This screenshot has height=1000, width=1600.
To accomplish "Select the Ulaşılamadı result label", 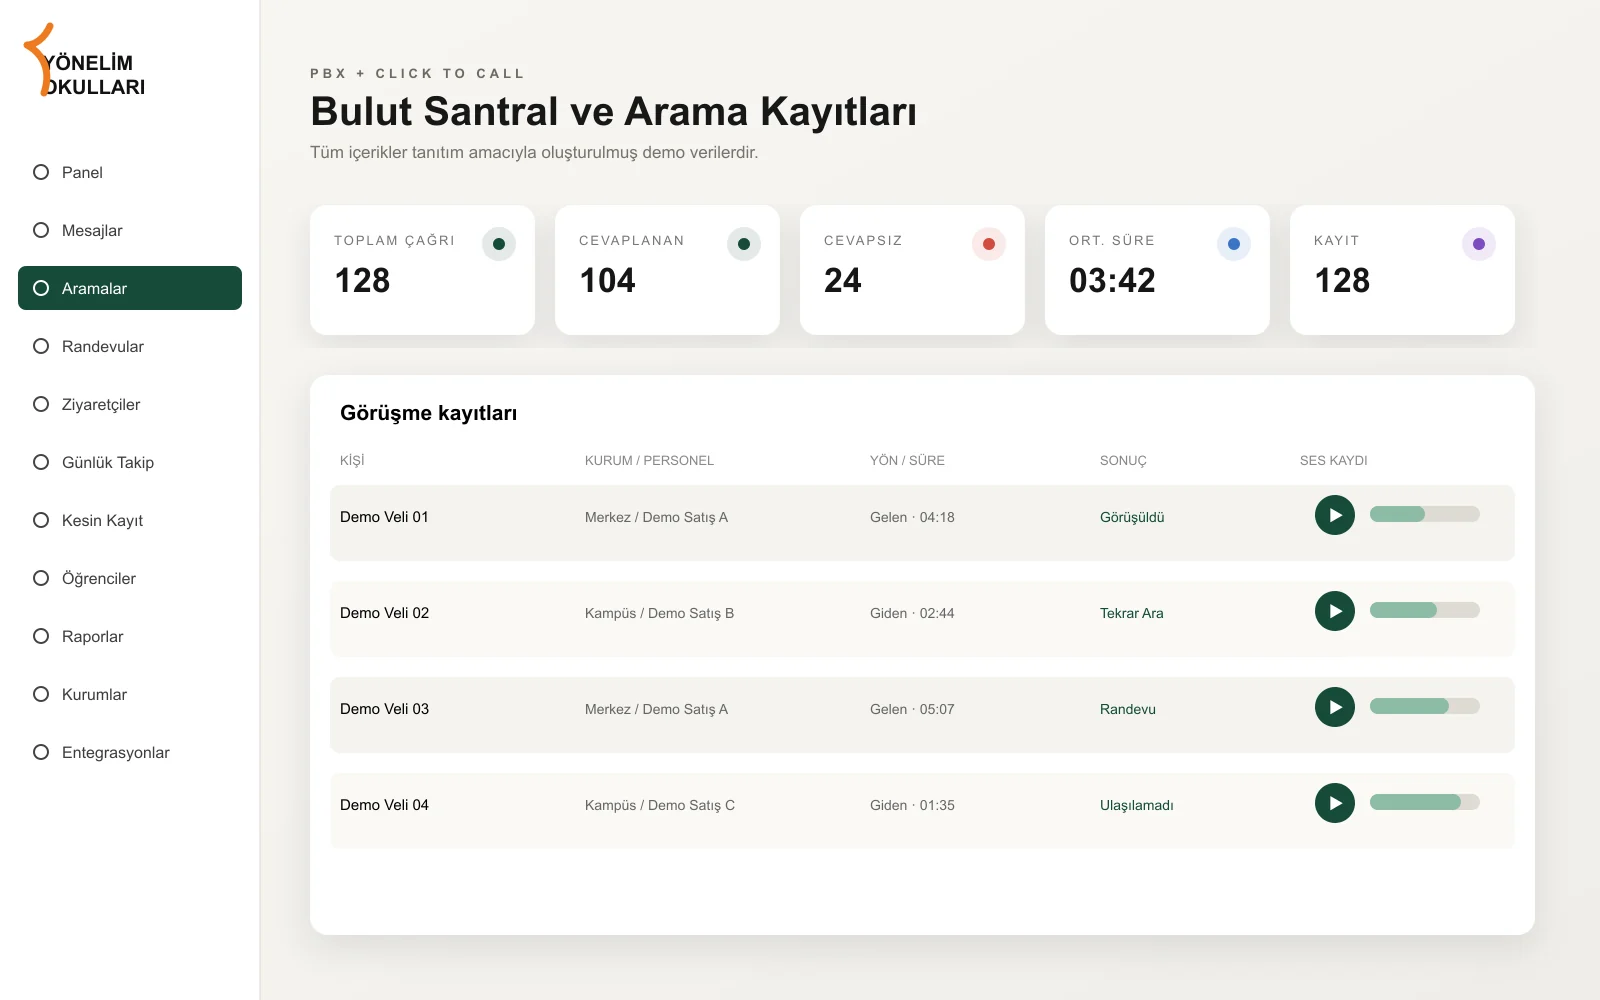I will (1137, 805).
